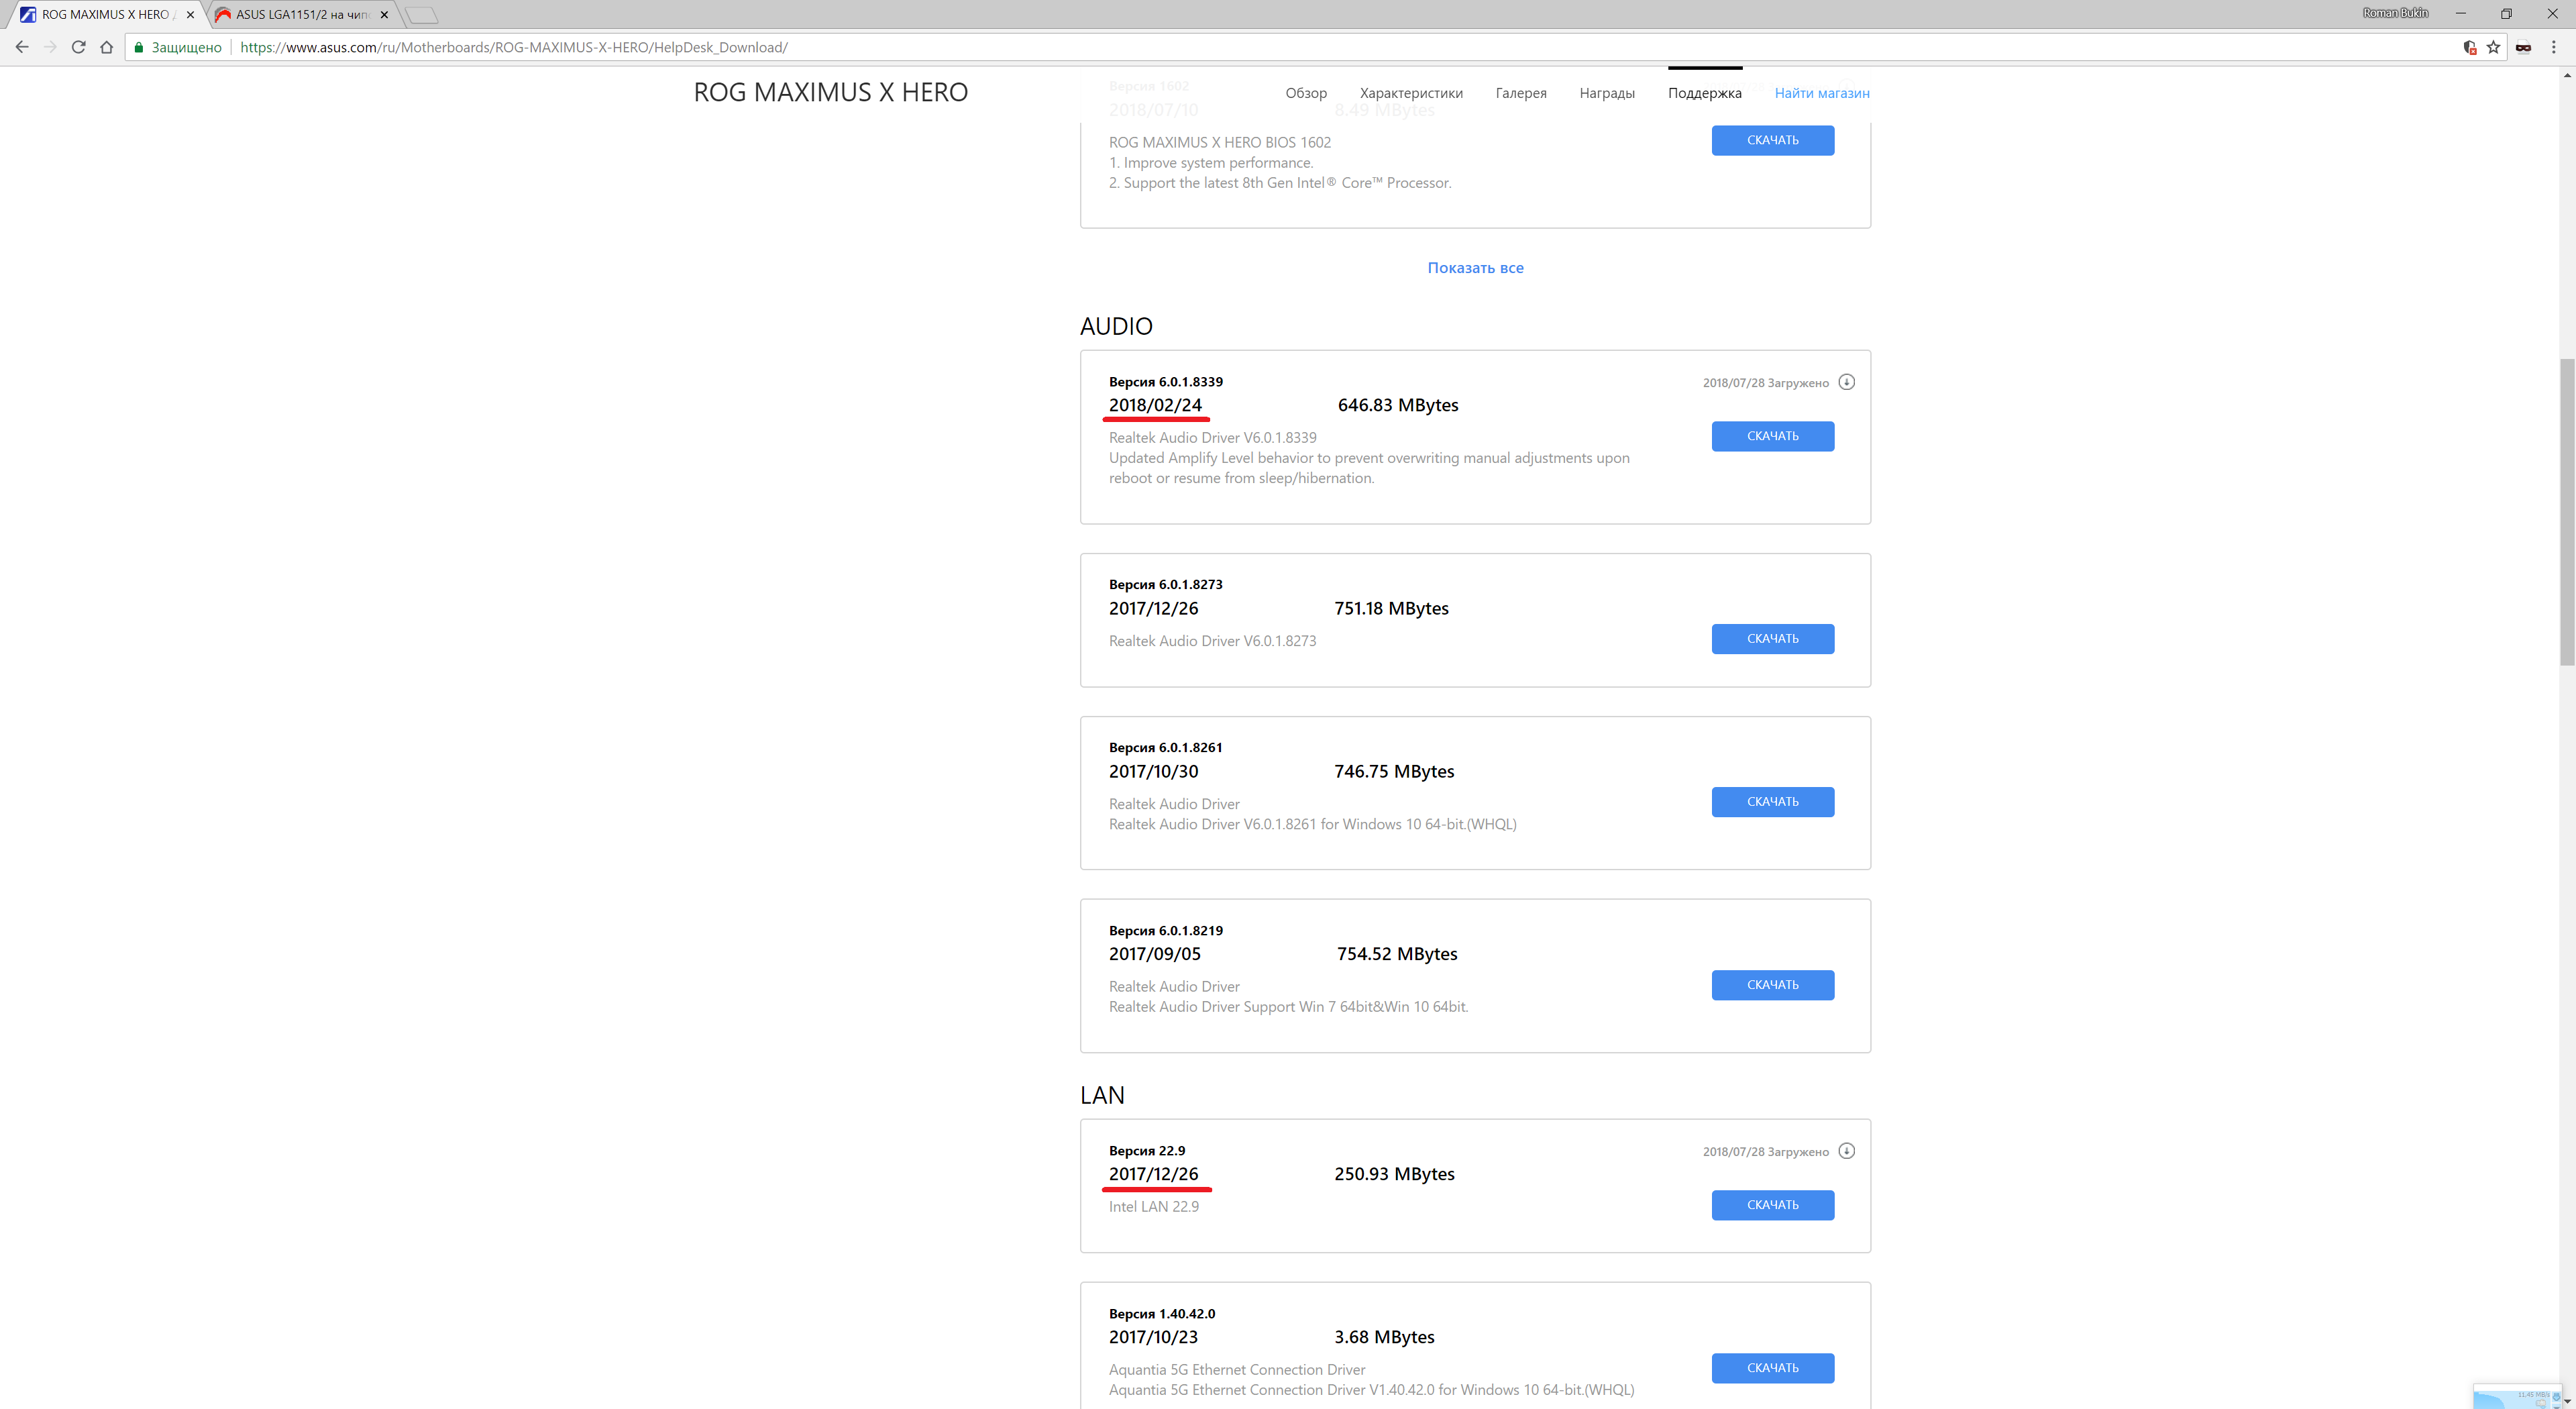Close the ASUS LGA1151/2 tab

384,15
